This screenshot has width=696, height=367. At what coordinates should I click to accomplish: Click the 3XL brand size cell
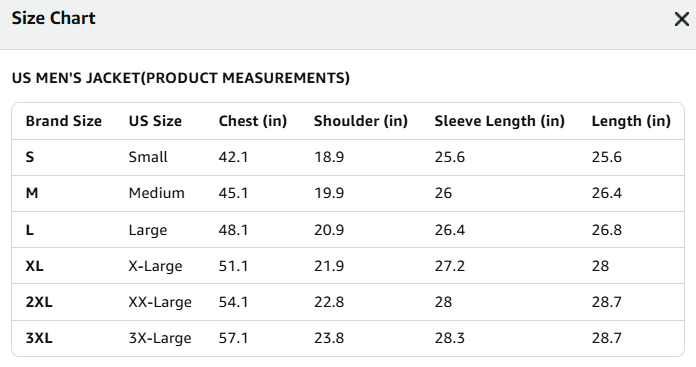pos(39,338)
